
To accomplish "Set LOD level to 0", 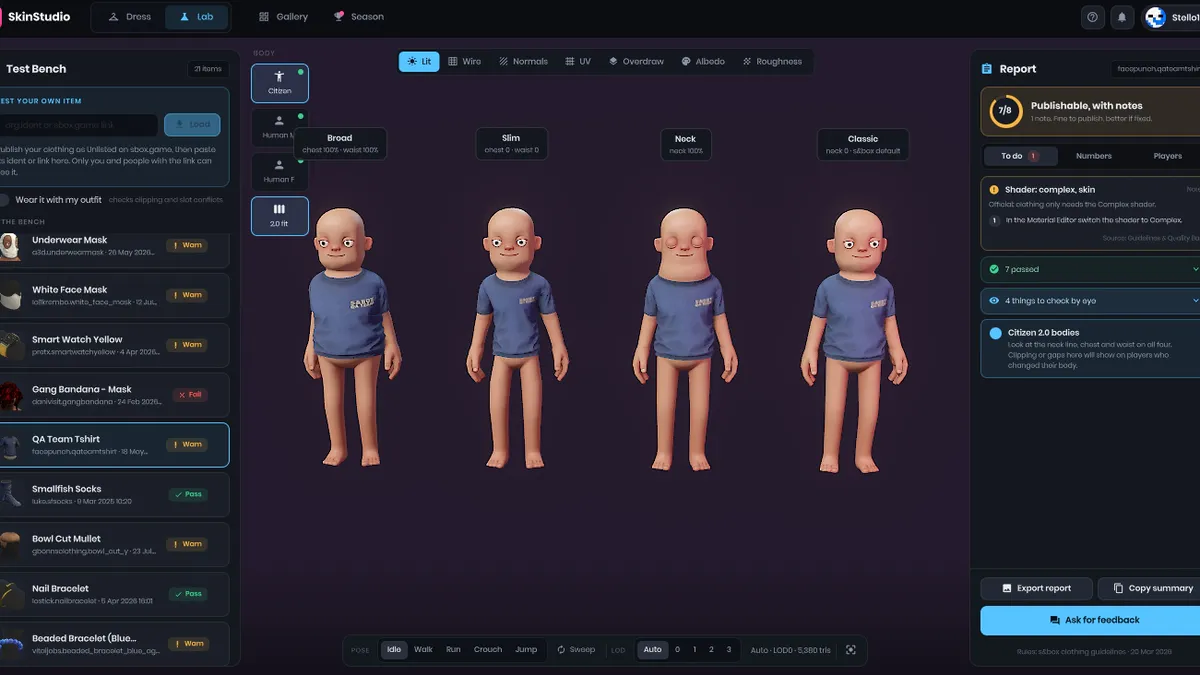I will [677, 650].
